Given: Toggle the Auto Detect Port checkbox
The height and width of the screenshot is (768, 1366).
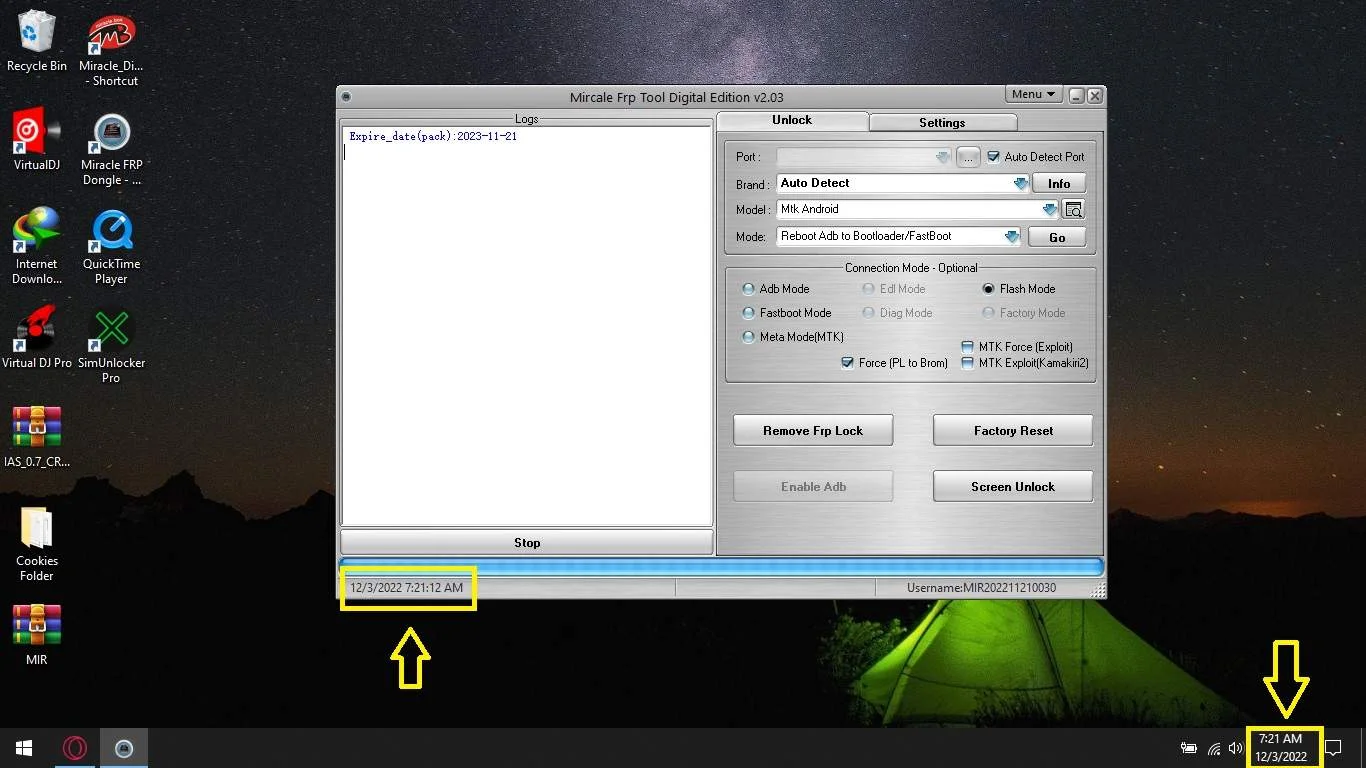Looking at the screenshot, I should 993,157.
